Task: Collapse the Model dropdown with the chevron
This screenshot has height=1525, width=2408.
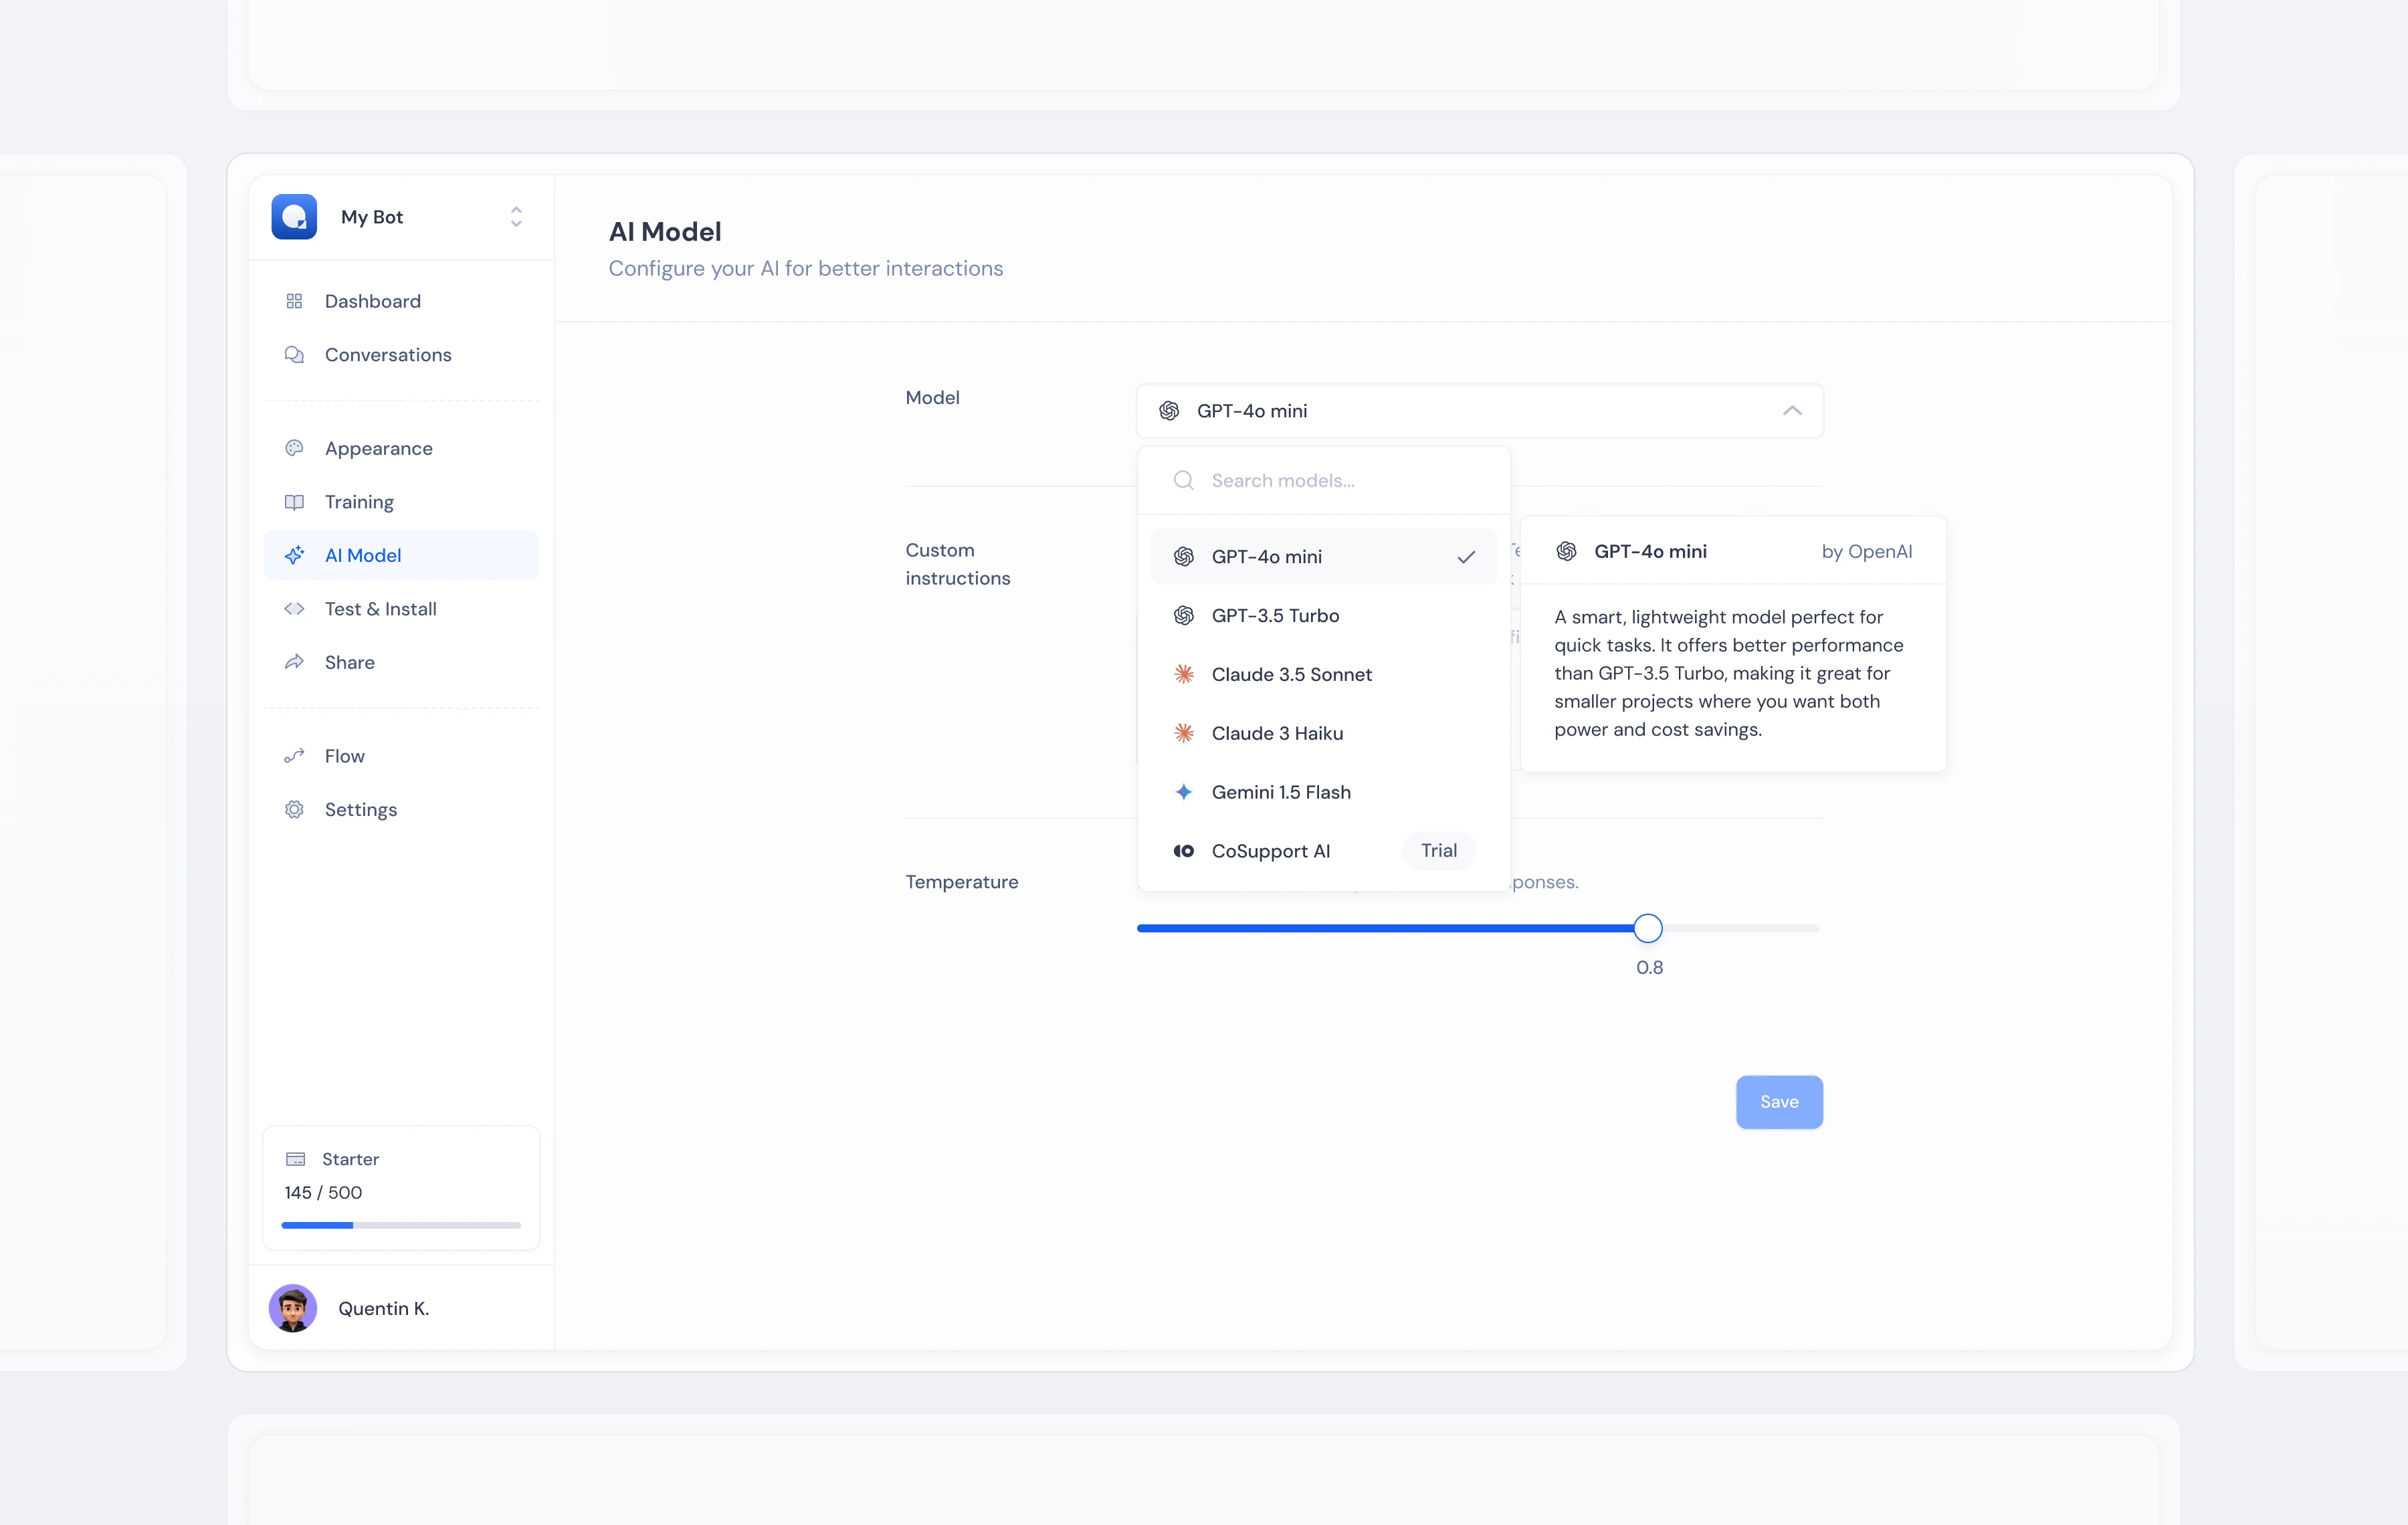Action: tap(1792, 411)
